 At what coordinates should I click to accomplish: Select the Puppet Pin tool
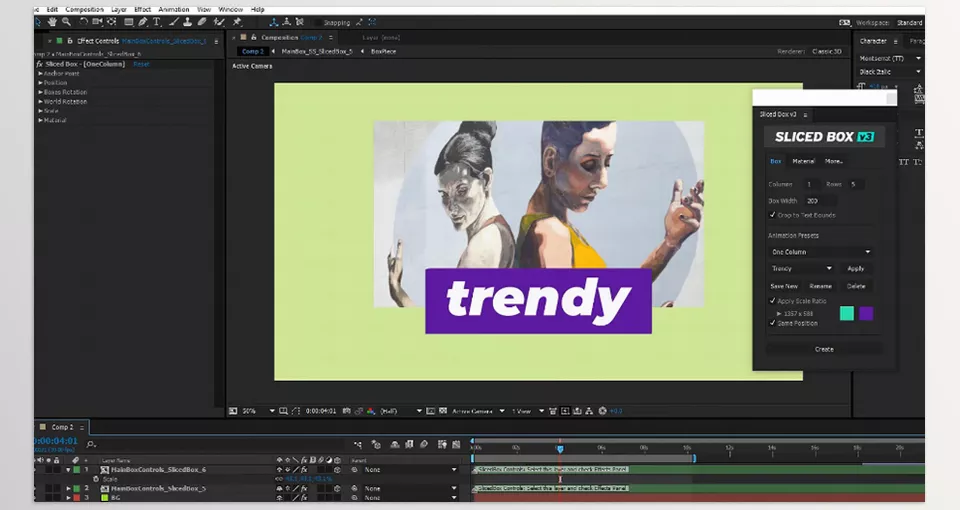click(237, 21)
